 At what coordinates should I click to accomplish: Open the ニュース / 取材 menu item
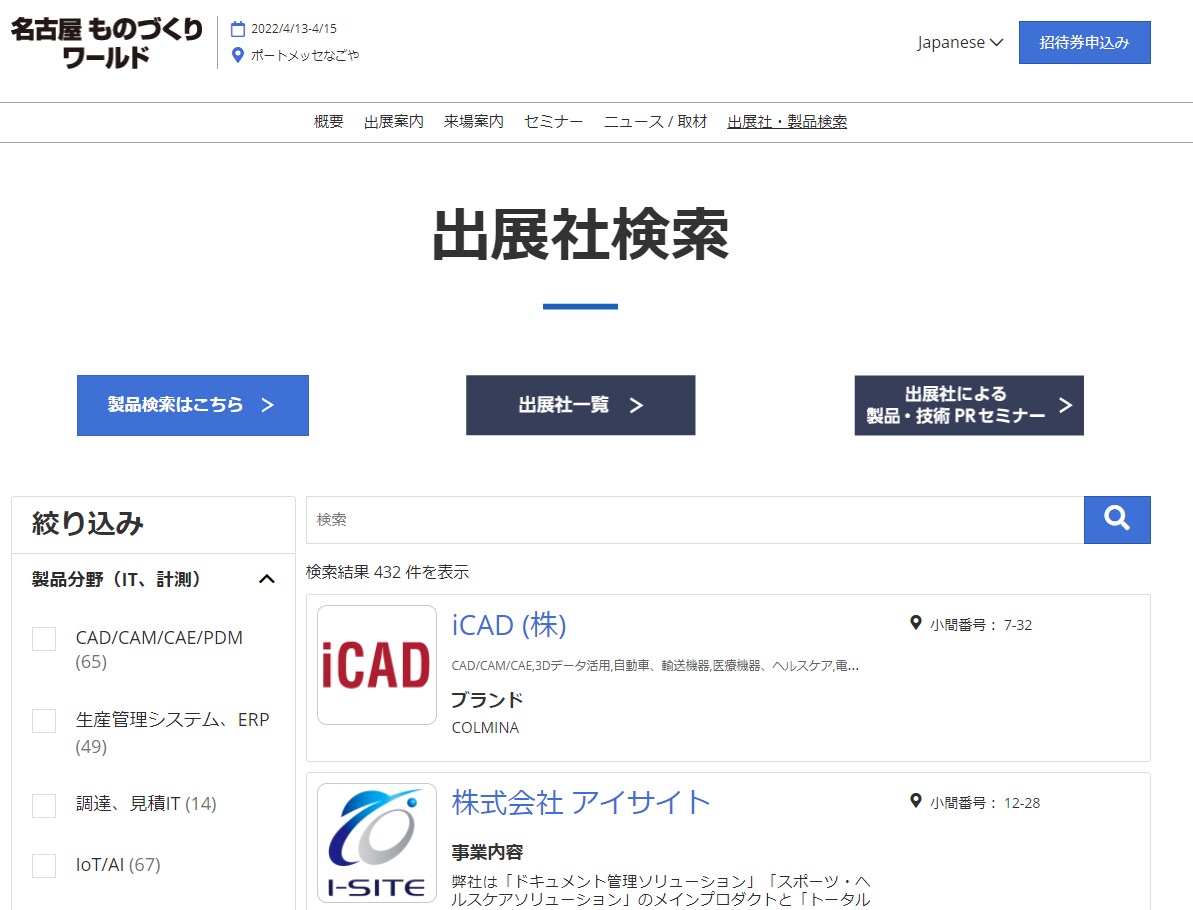pos(655,122)
